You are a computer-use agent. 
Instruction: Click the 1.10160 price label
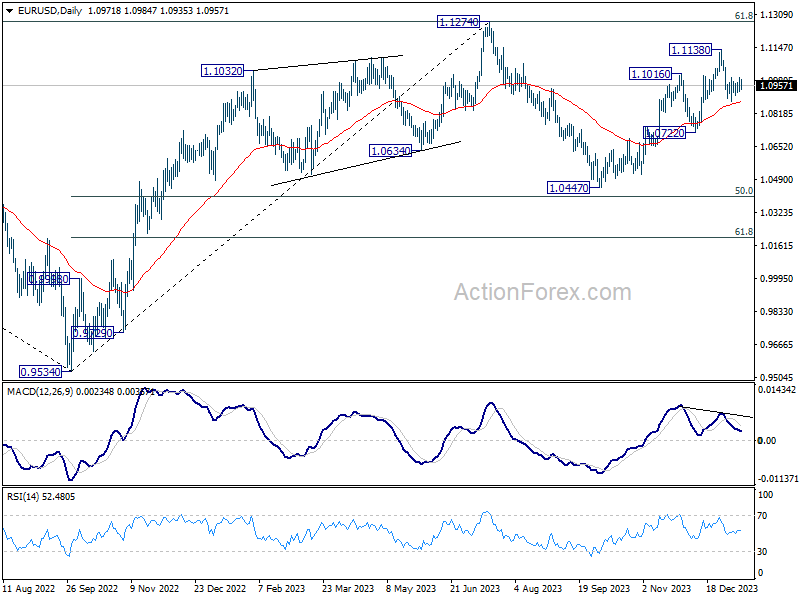coord(651,74)
